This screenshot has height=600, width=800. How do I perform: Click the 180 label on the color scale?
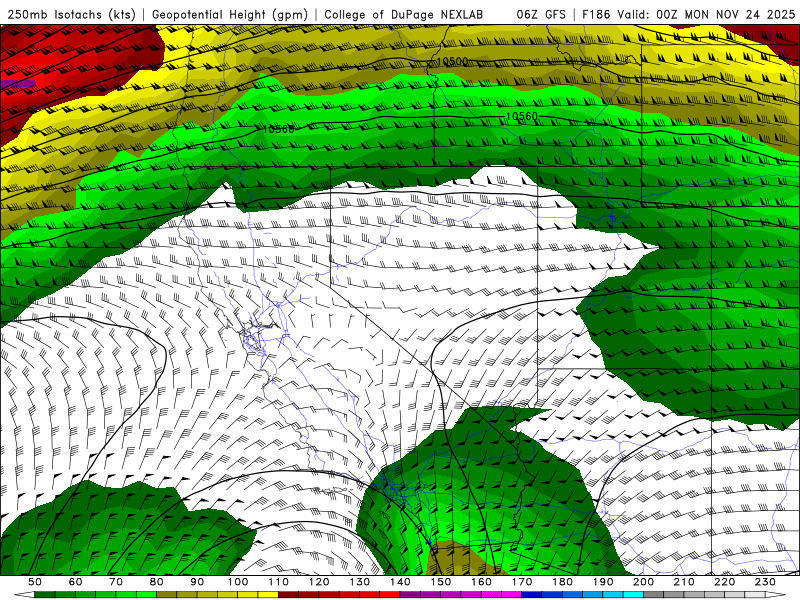[562, 582]
